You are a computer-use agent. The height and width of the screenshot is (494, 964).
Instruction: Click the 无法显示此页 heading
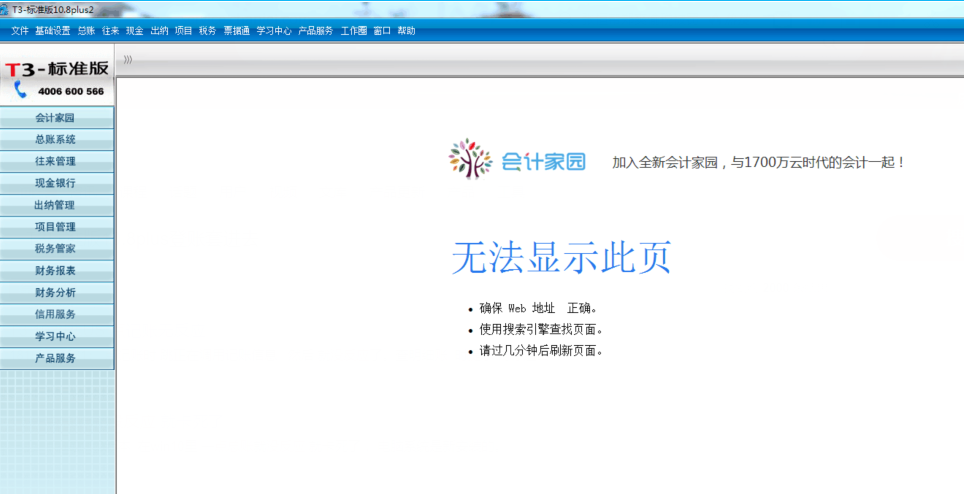point(561,257)
